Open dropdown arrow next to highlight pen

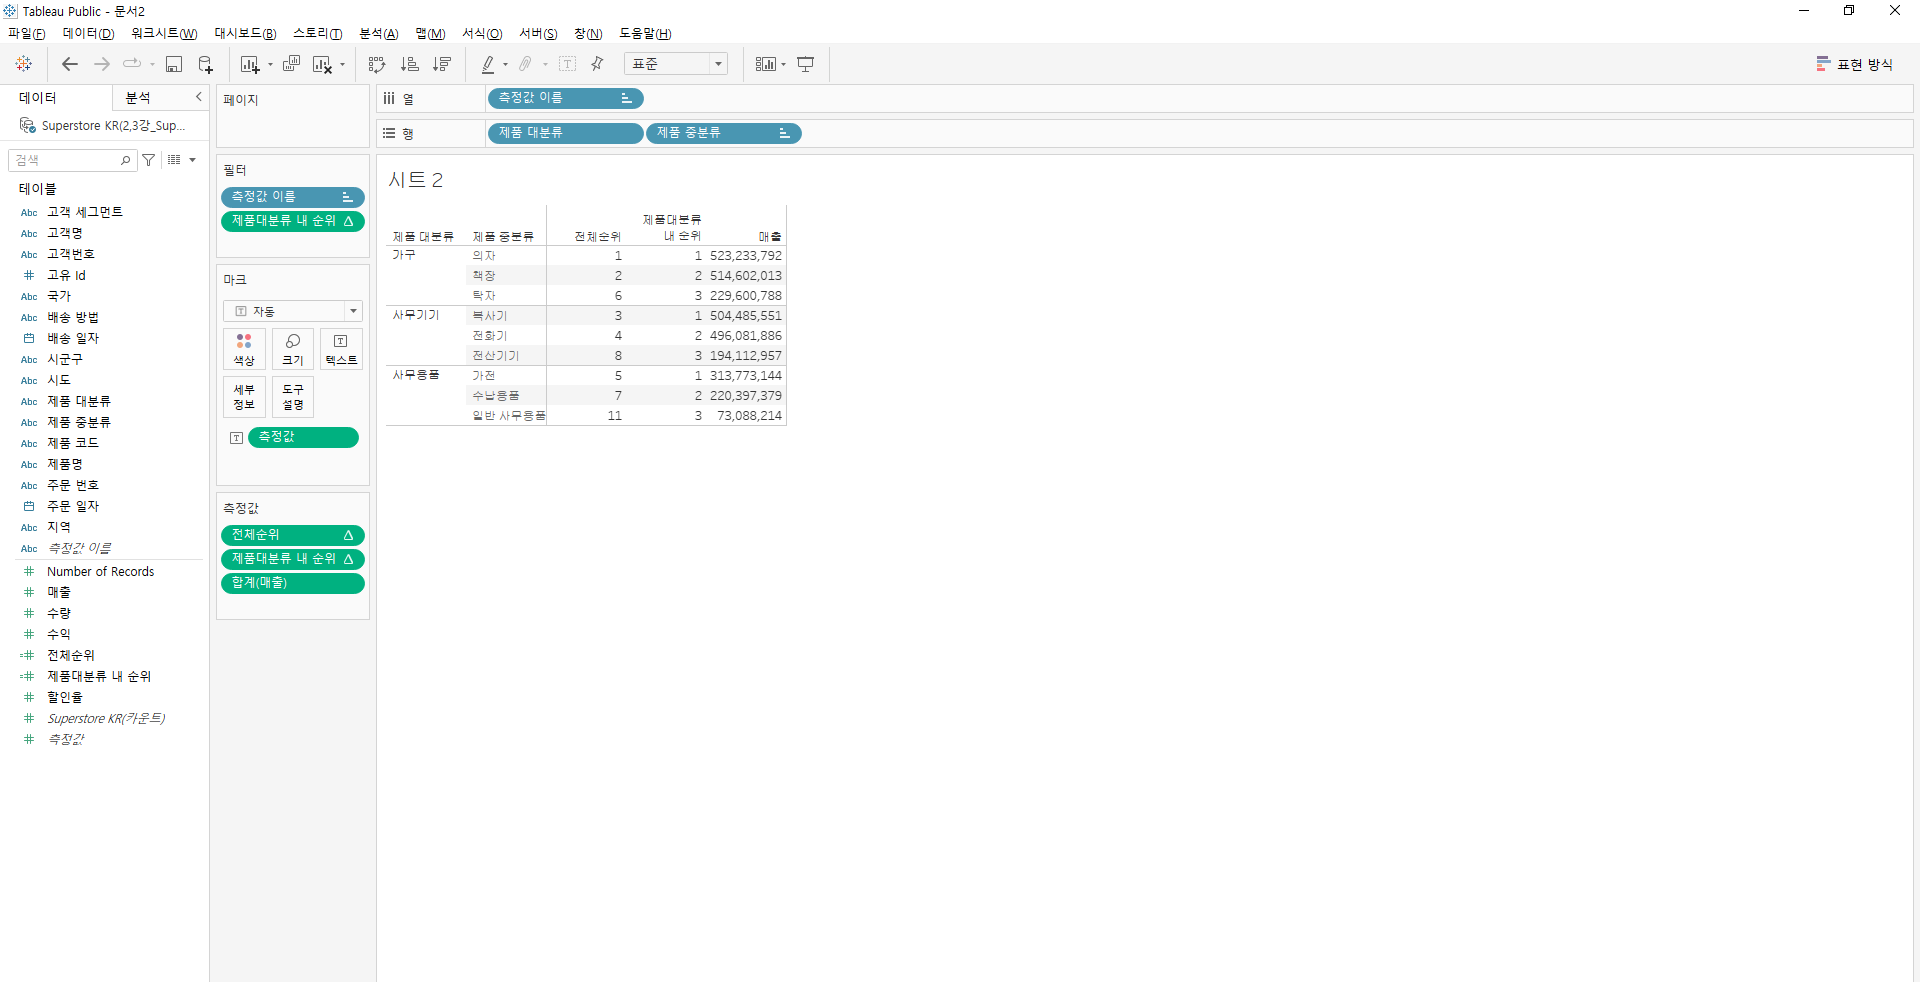[x=505, y=65]
